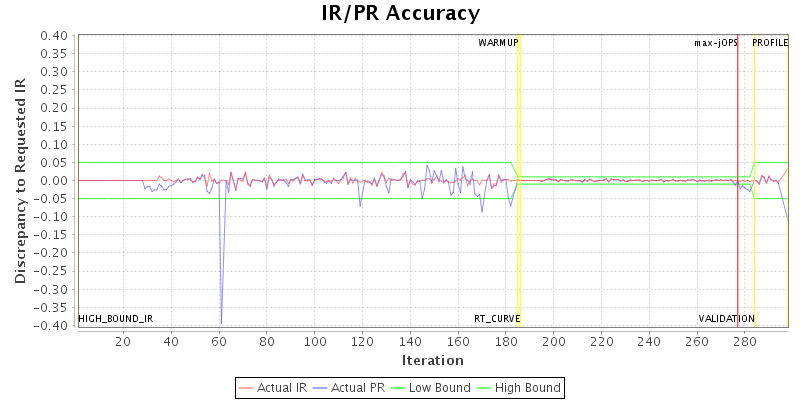This screenshot has height=400, width=800.
Task: Click the 0.40 tick on the y-axis
Action: [x=53, y=36]
